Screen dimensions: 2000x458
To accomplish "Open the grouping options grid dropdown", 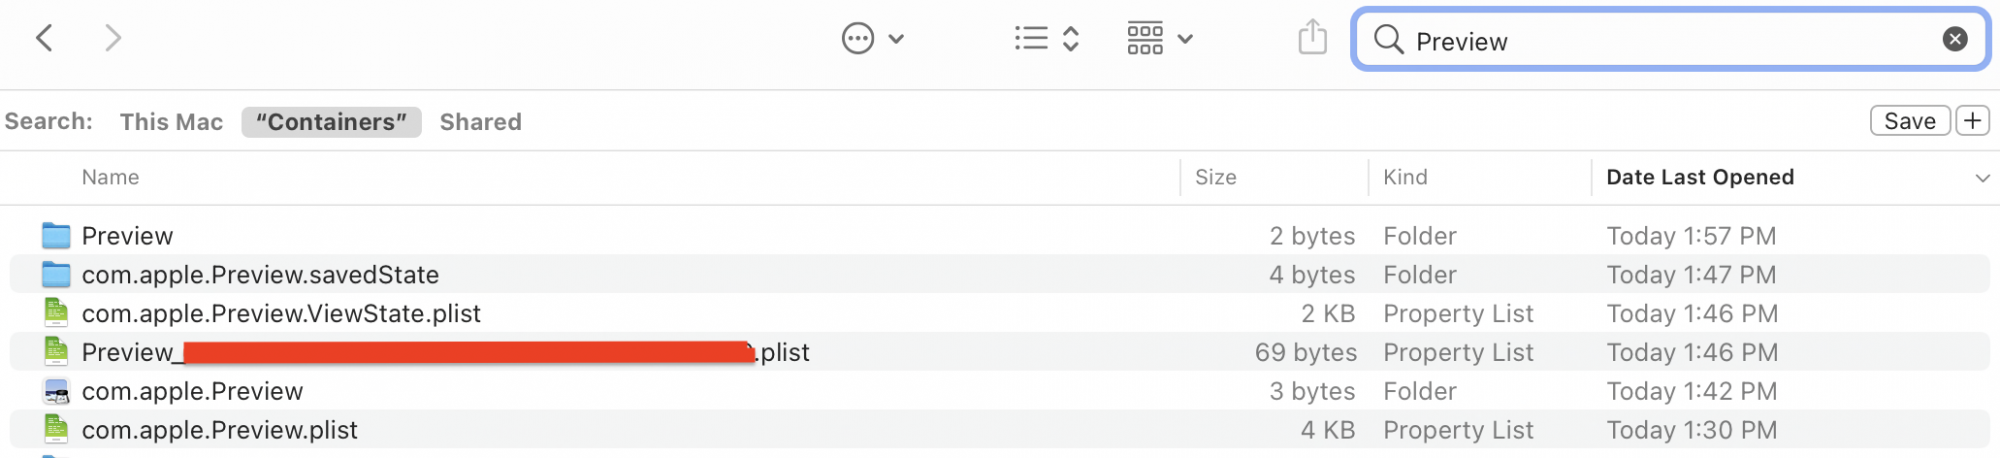I will (x=1159, y=39).
